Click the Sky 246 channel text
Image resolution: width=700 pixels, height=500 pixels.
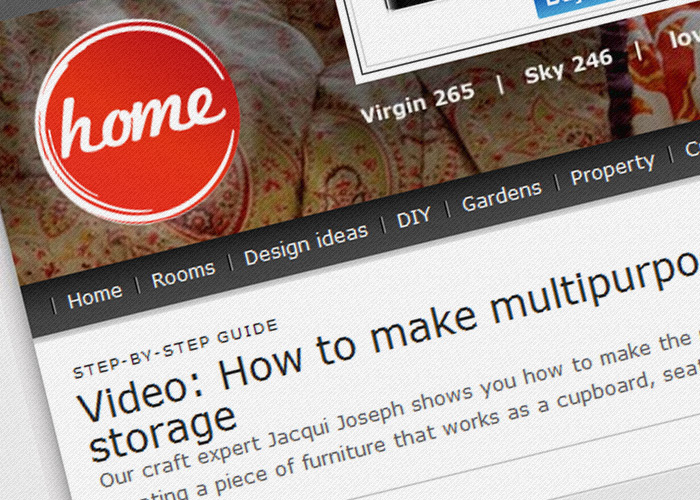pyautogui.click(x=568, y=67)
